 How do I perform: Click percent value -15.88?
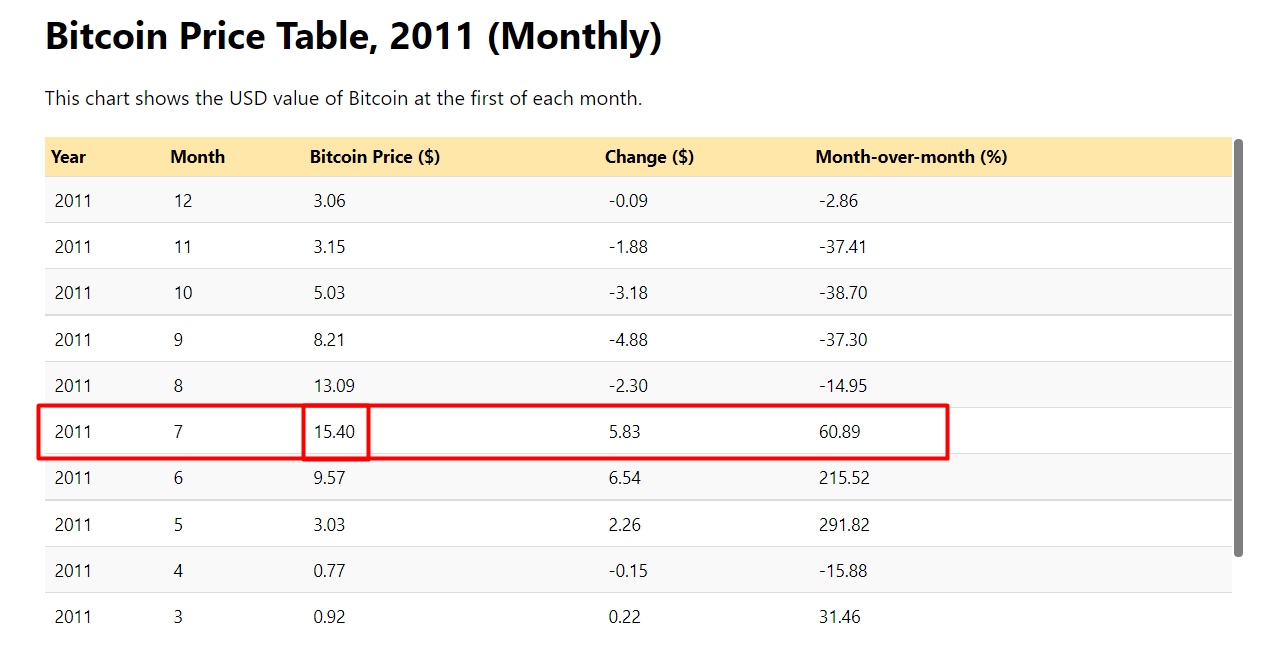842,571
